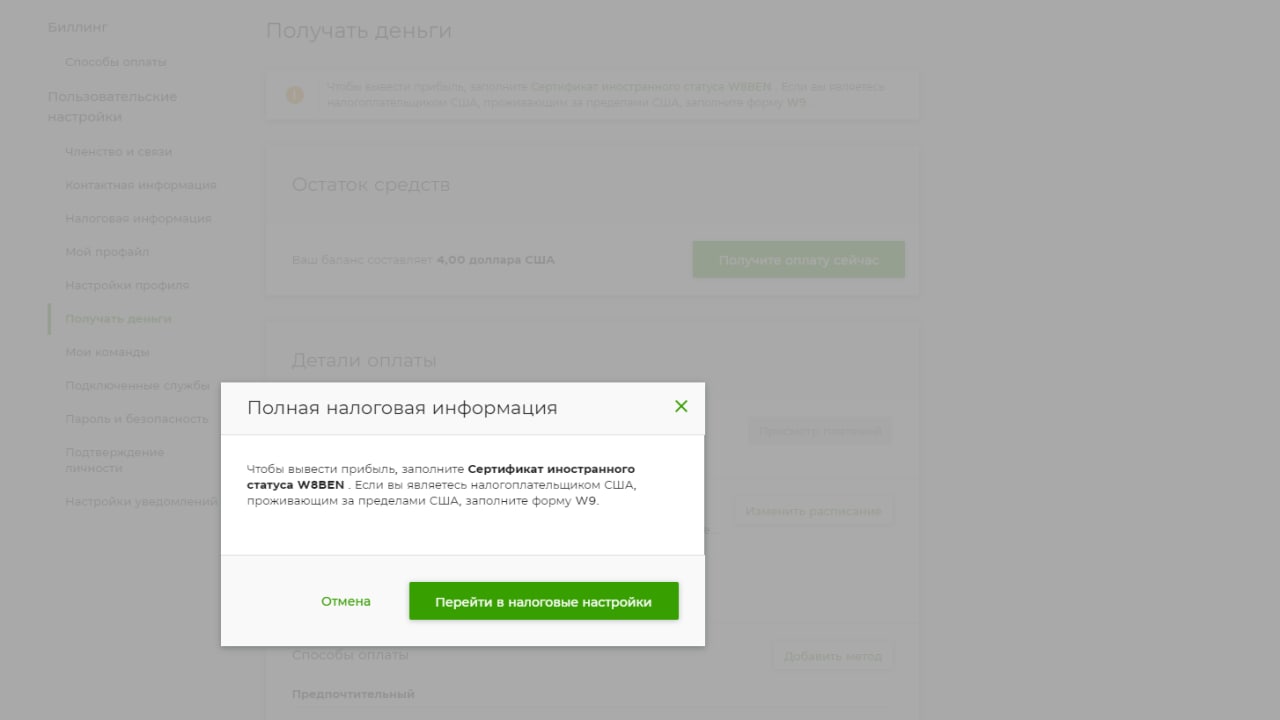This screenshot has width=1280, height=720.
Task: Open Членство и связи menu item
Action: pyautogui.click(x=119, y=152)
